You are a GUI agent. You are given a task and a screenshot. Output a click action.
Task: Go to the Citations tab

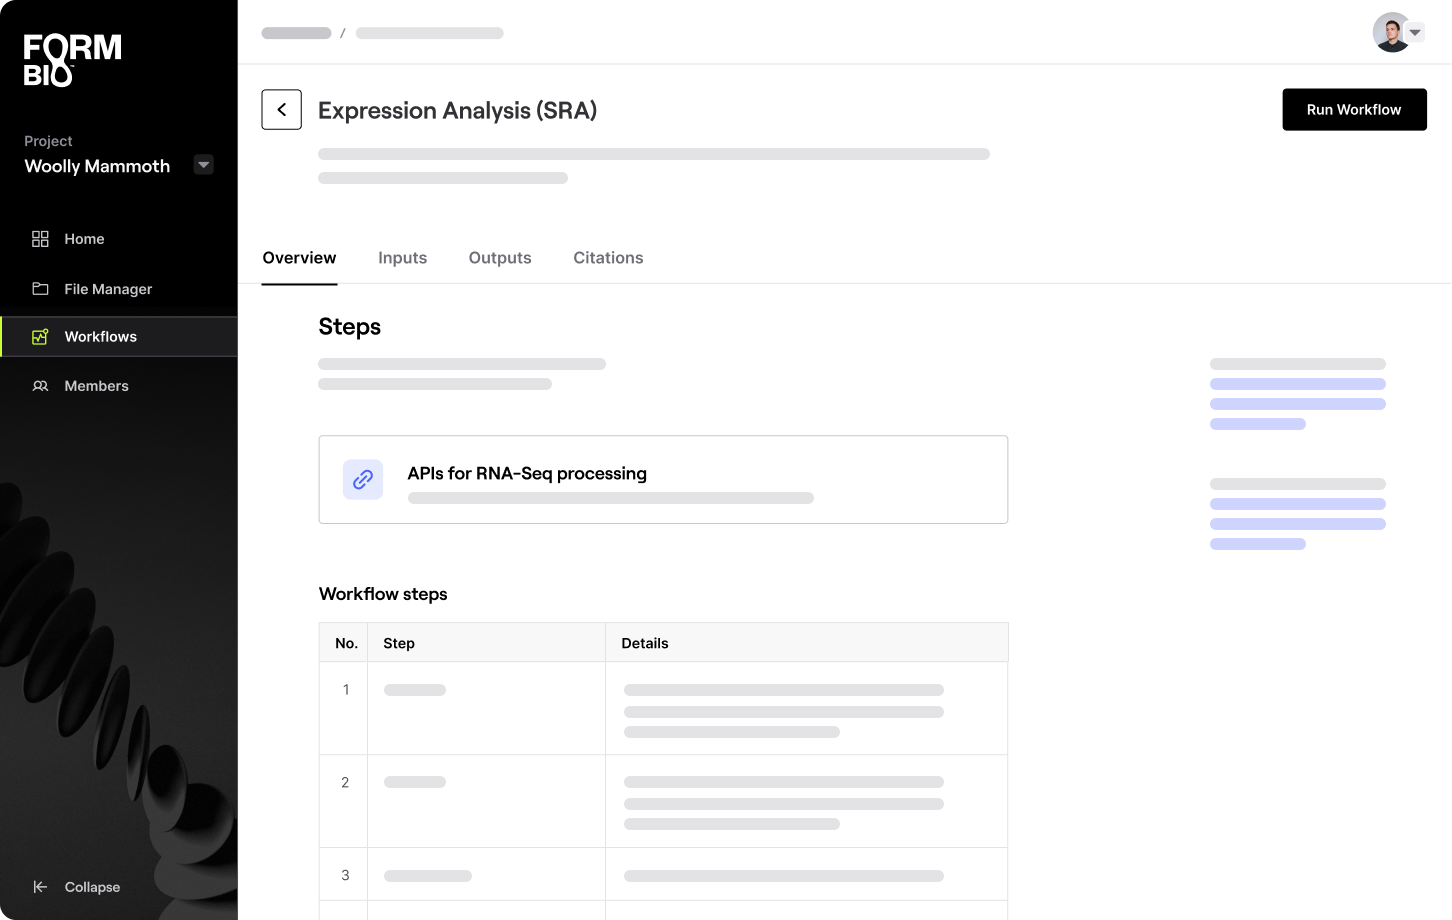[608, 258]
